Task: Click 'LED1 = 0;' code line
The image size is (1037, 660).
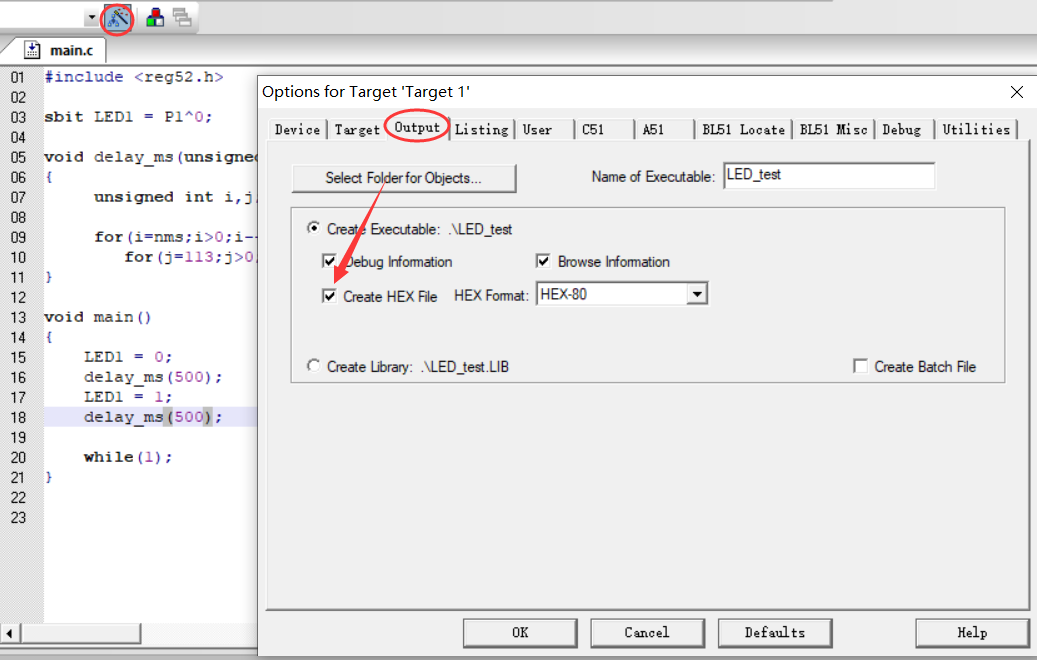Action: pos(128,357)
